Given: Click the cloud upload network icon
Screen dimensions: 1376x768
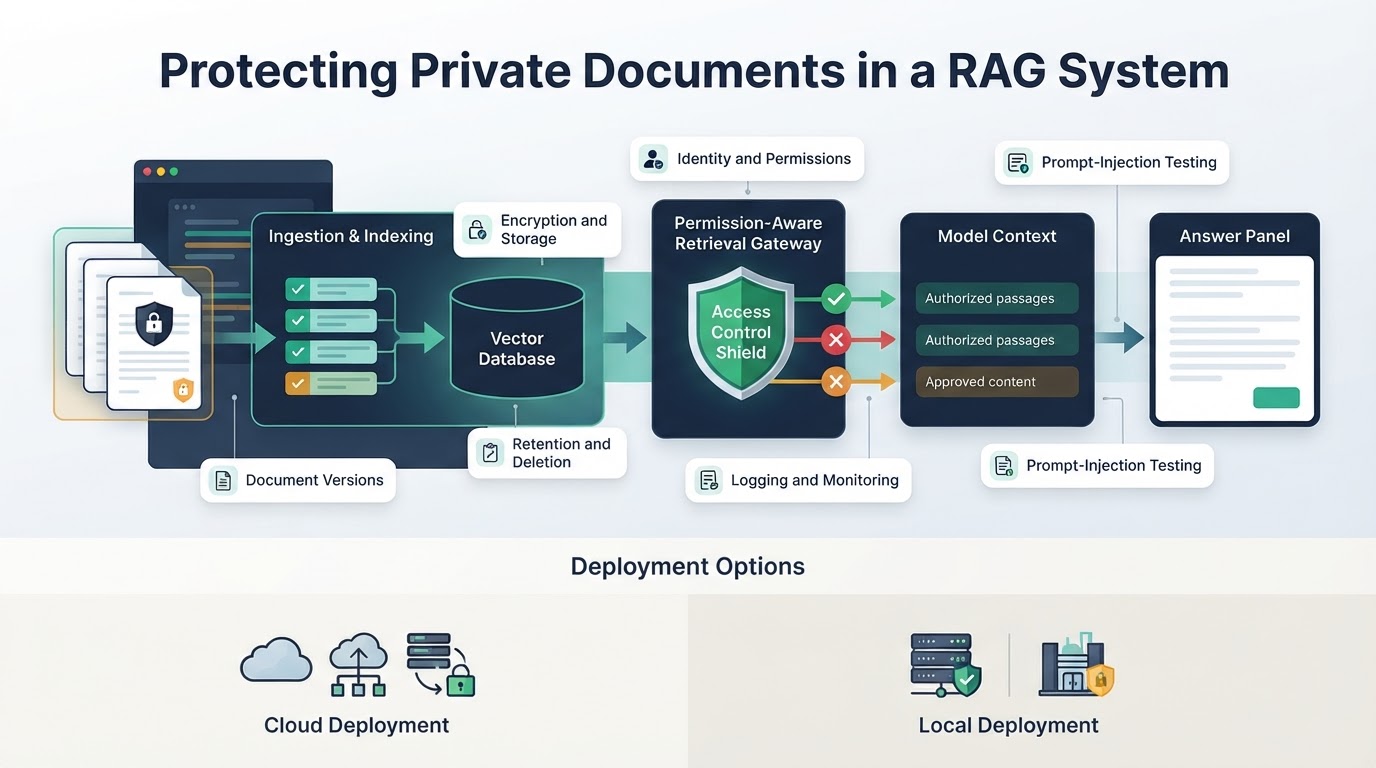Looking at the screenshot, I should click(358, 664).
